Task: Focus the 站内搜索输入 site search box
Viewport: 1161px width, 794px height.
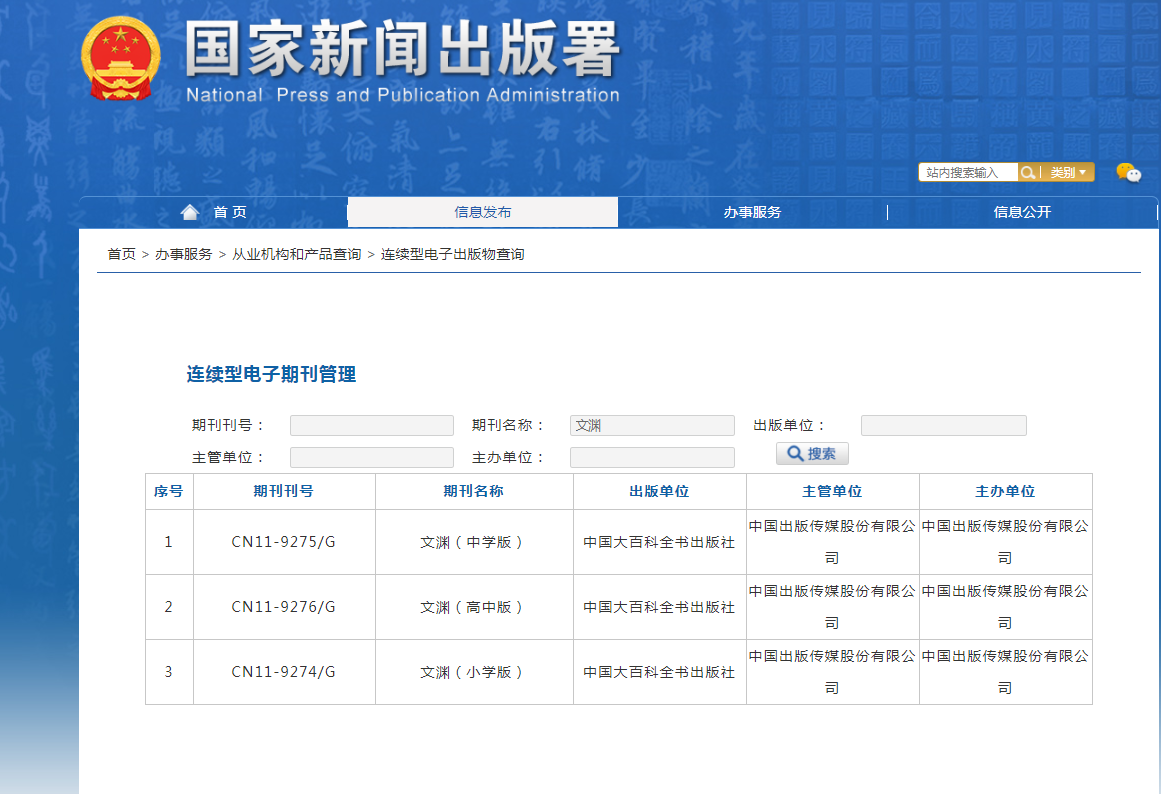Action: (968, 173)
